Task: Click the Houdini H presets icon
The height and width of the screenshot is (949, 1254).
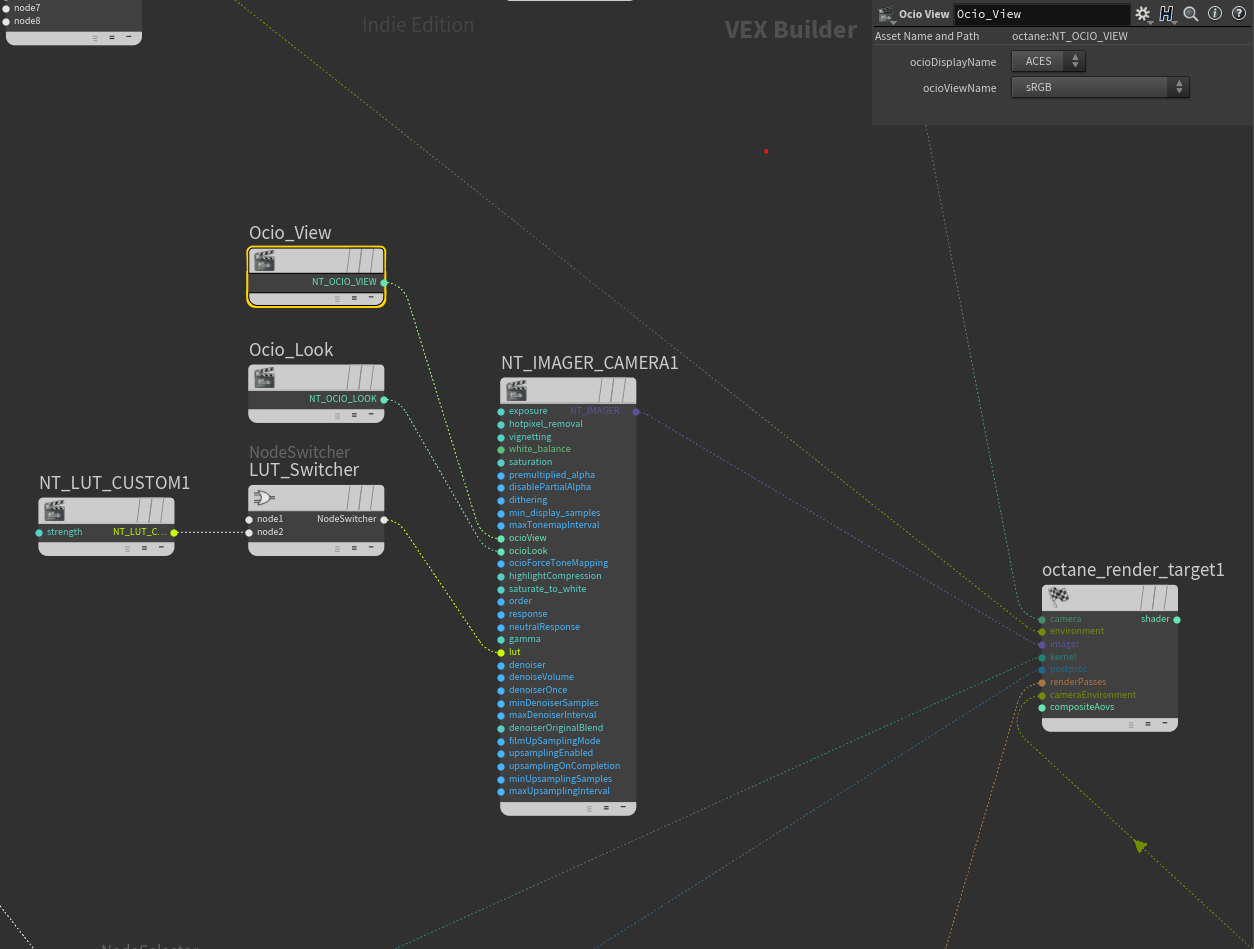Action: tap(1167, 14)
